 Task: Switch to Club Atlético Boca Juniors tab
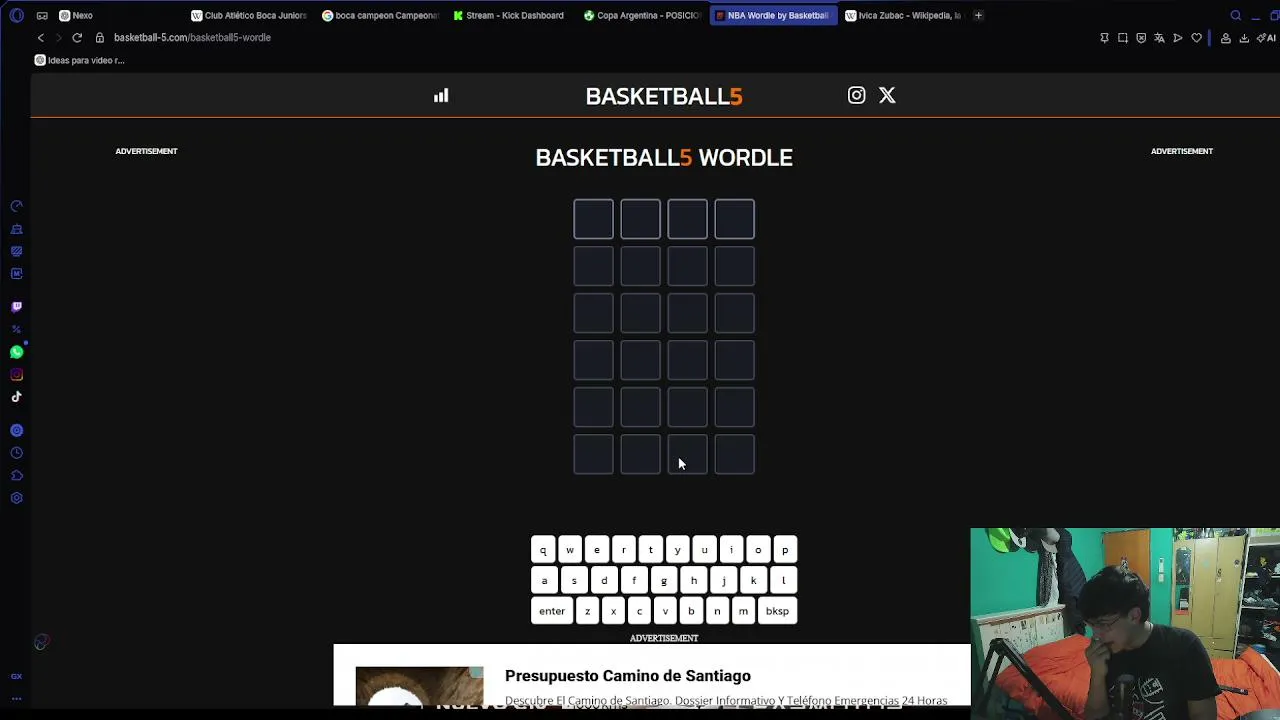249,15
